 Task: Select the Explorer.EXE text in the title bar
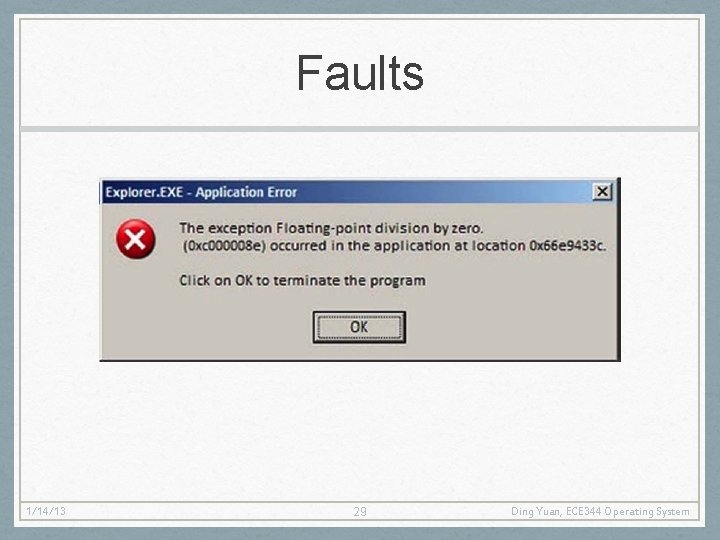click(x=144, y=192)
